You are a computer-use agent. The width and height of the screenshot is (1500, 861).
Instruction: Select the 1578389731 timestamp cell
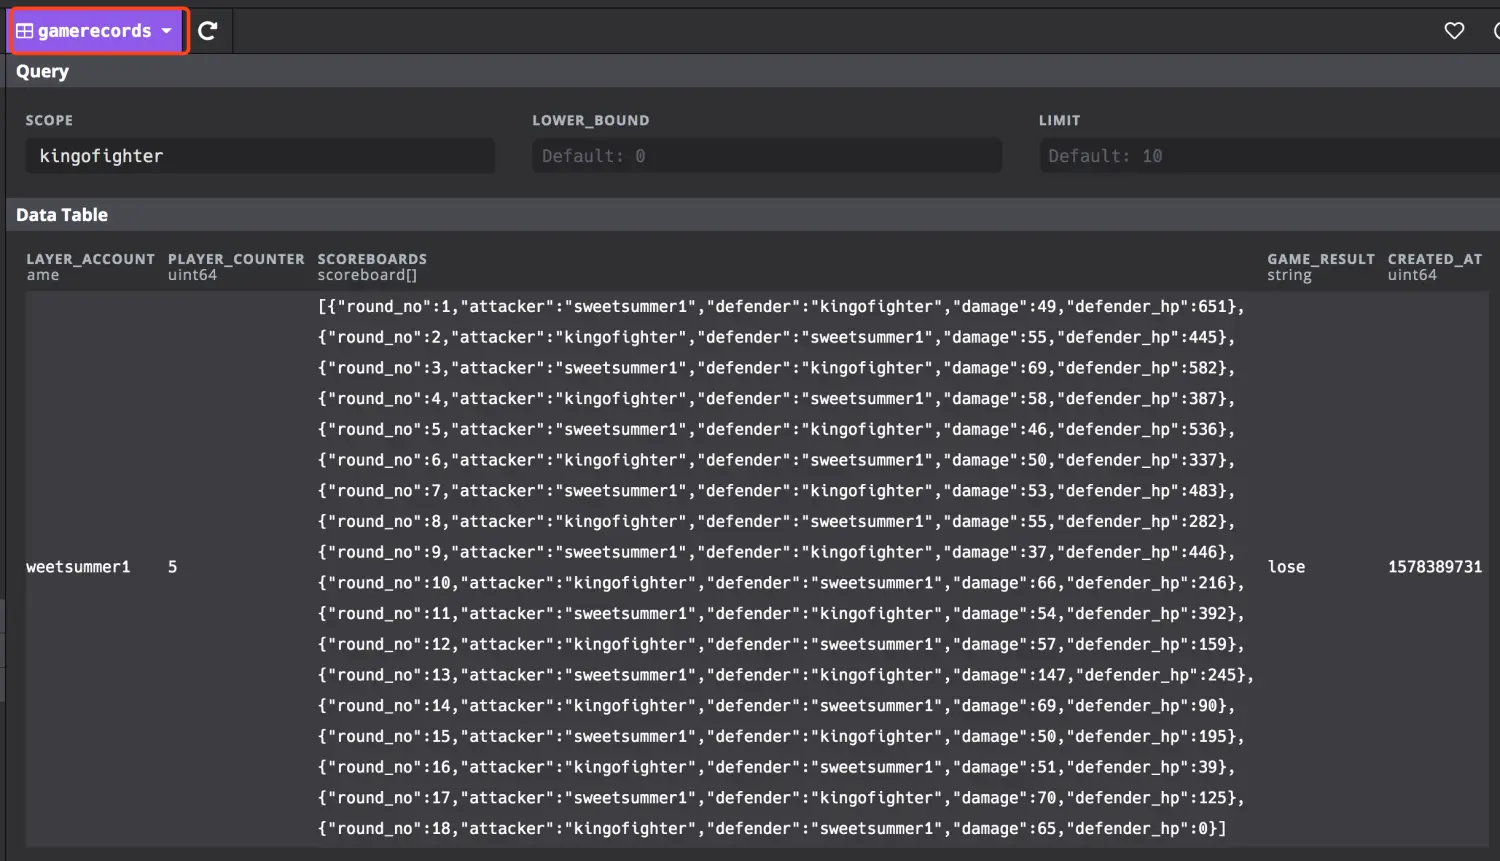[1434, 567]
